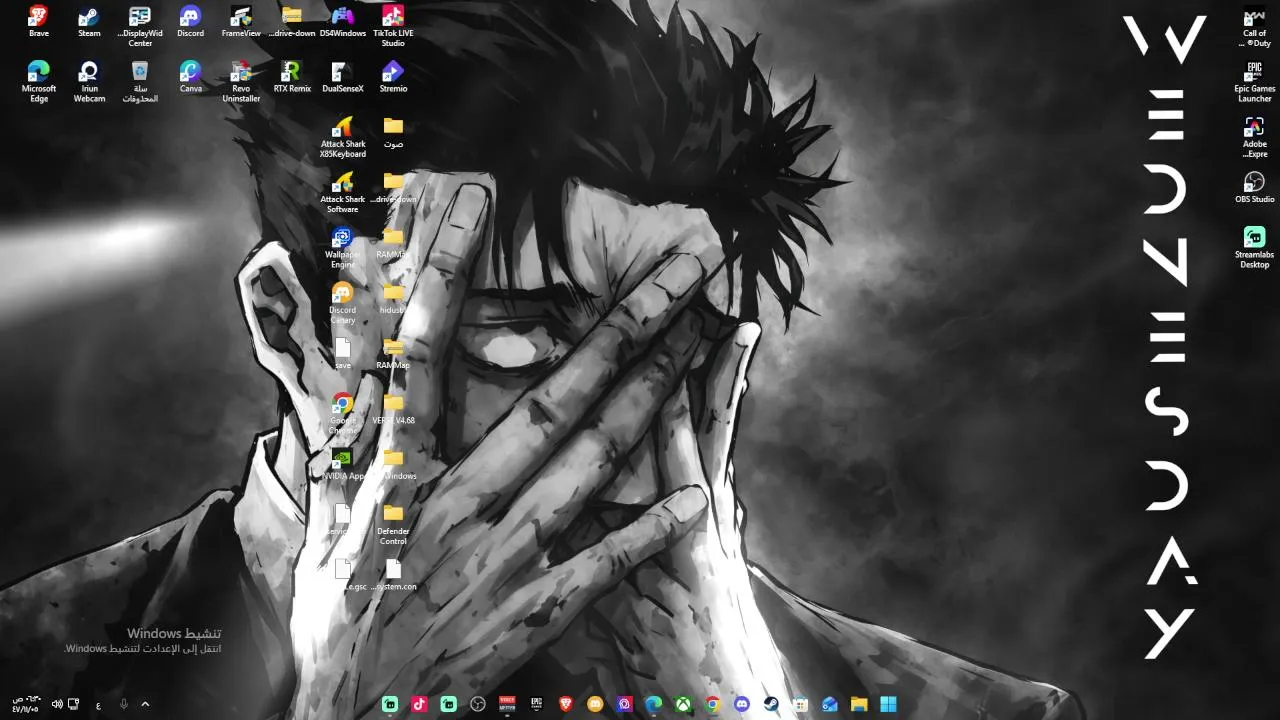1280x720 pixels.
Task: Select the Google Chrome desktop shortcut
Action: (x=343, y=413)
